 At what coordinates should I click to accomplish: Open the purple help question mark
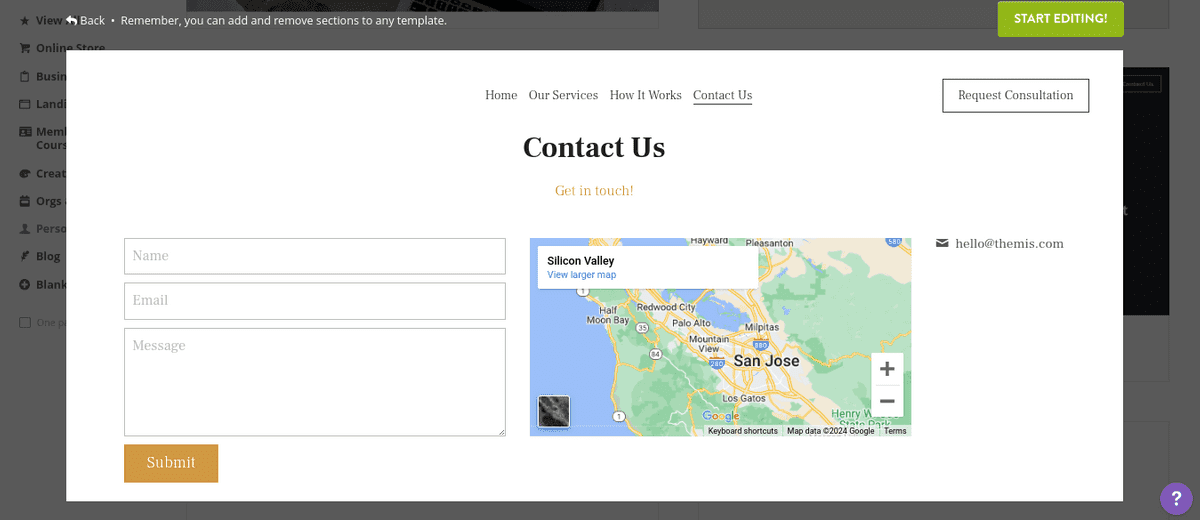point(1176,498)
